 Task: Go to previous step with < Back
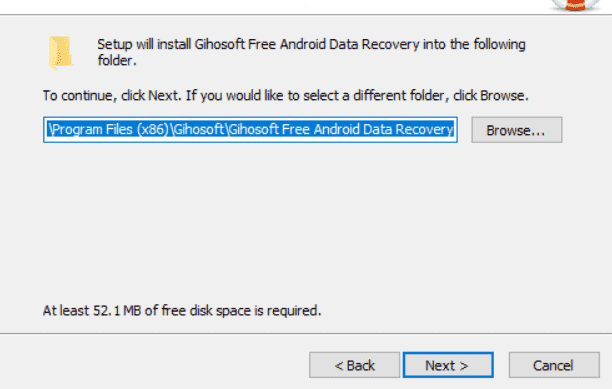click(x=354, y=365)
